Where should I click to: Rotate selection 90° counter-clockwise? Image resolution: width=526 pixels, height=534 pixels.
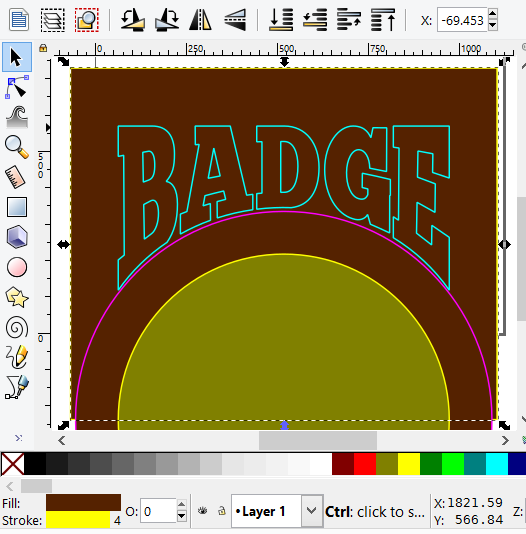(x=133, y=20)
